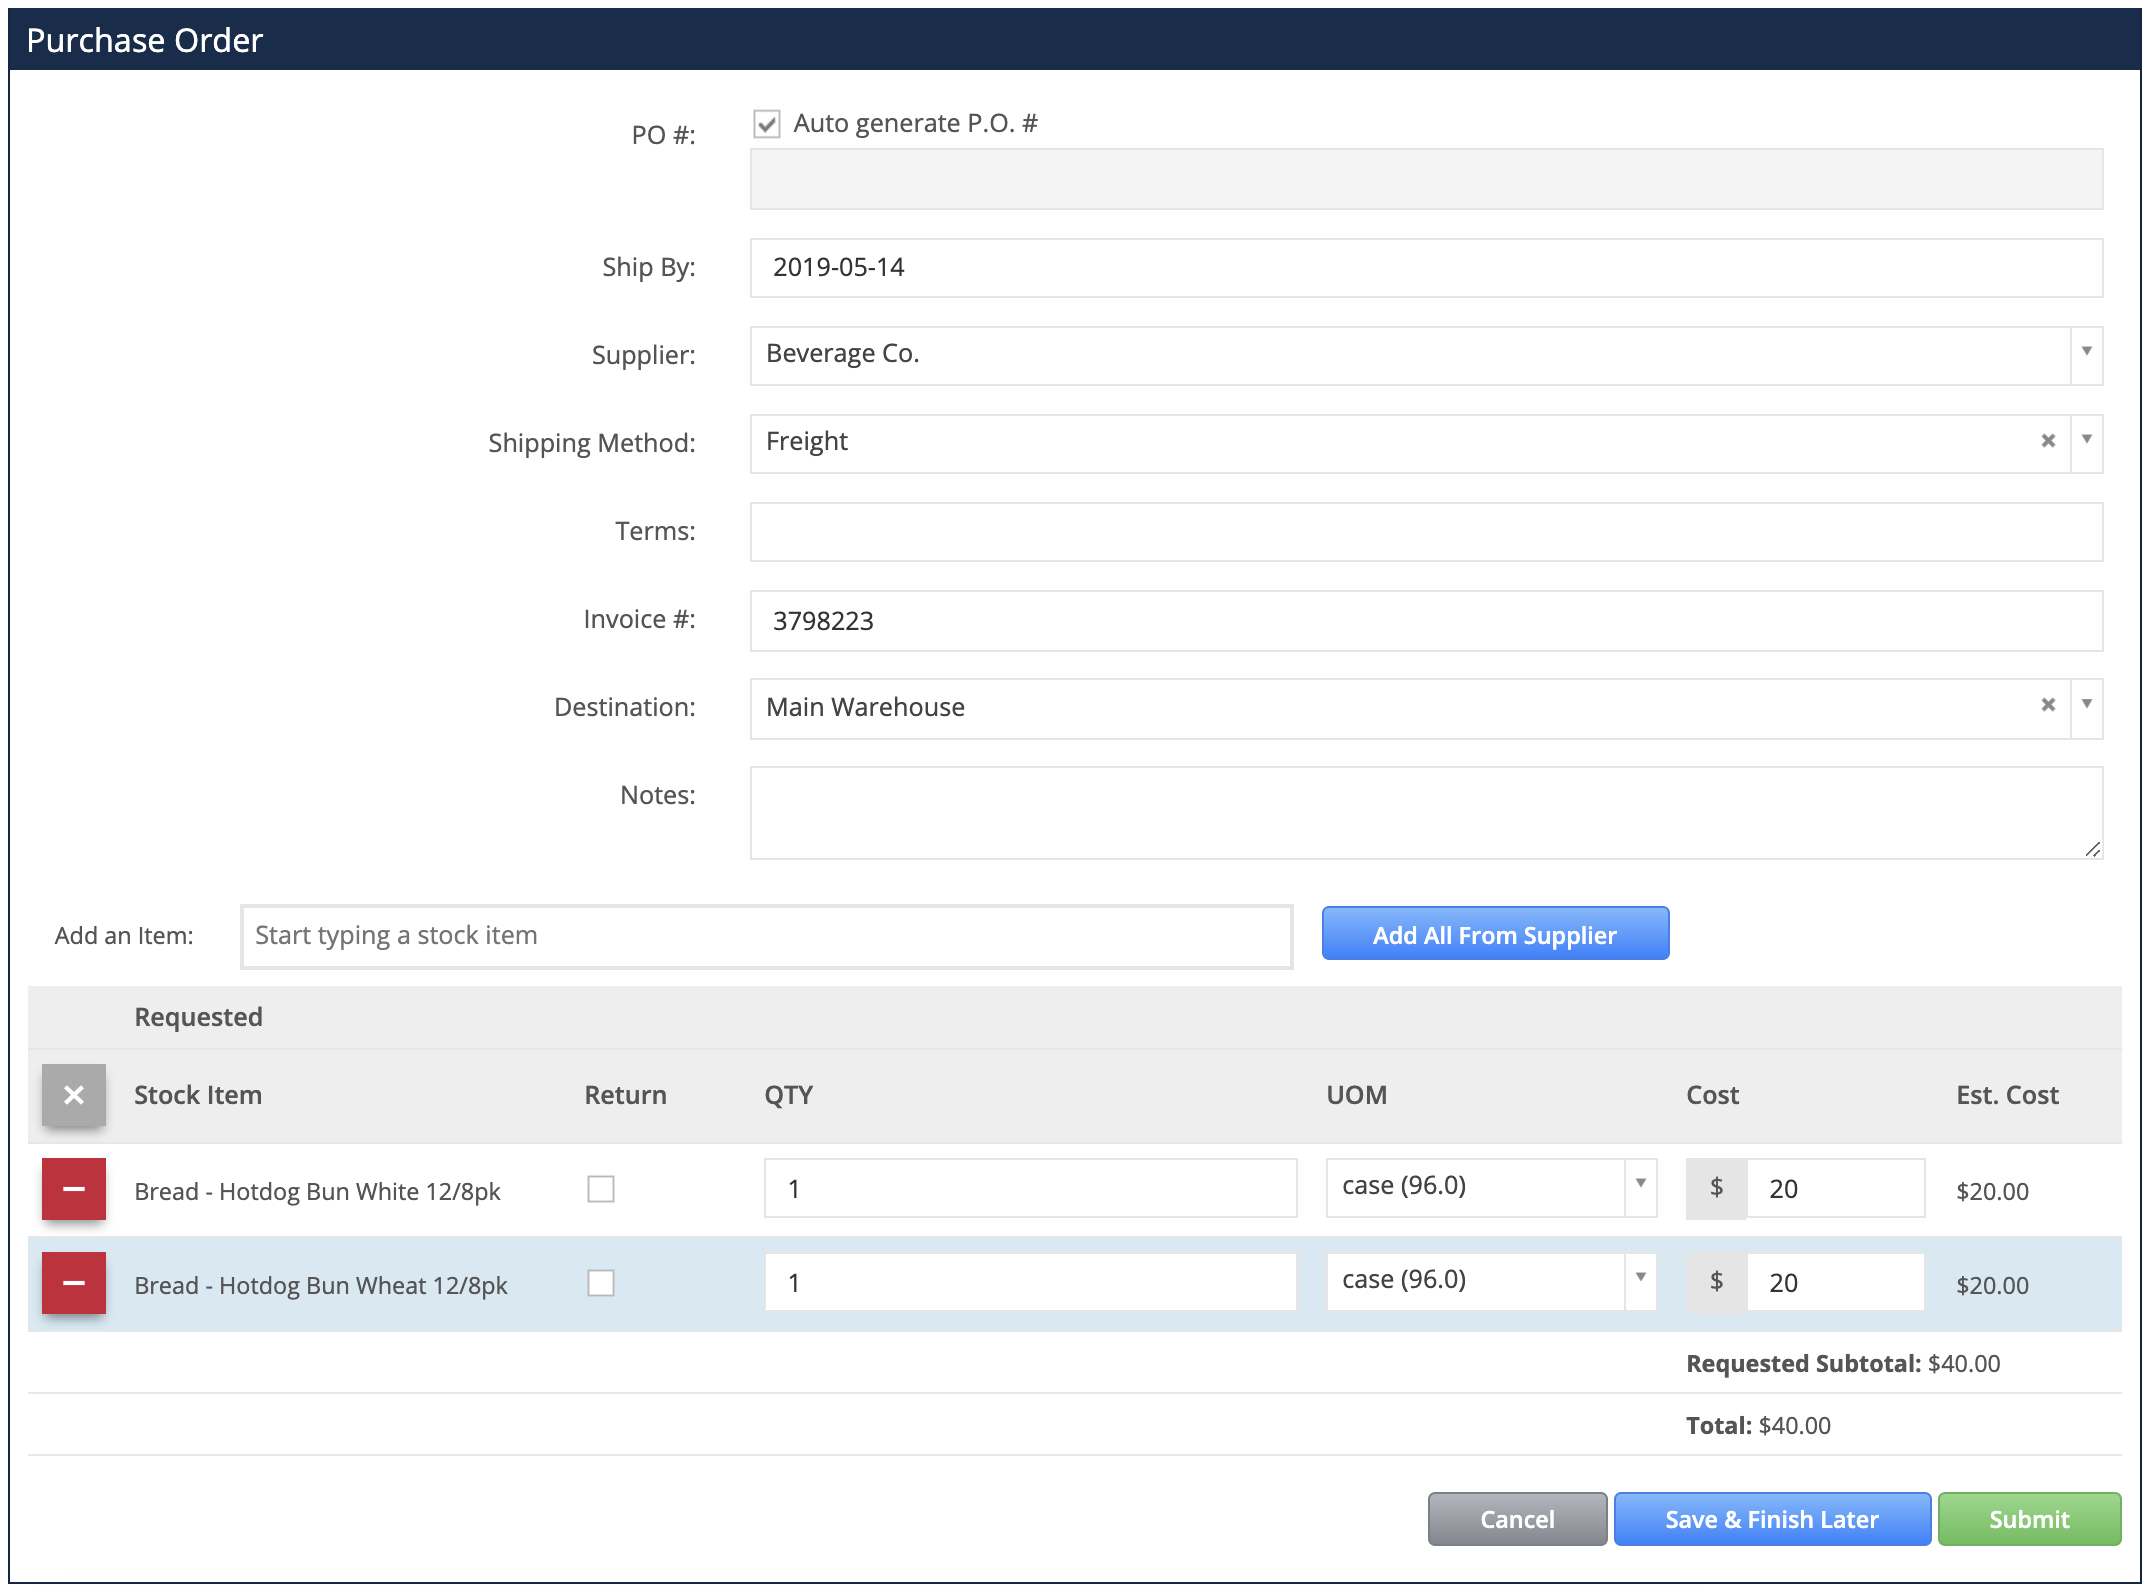
Task: Focus the Terms input field
Action: (1427, 532)
